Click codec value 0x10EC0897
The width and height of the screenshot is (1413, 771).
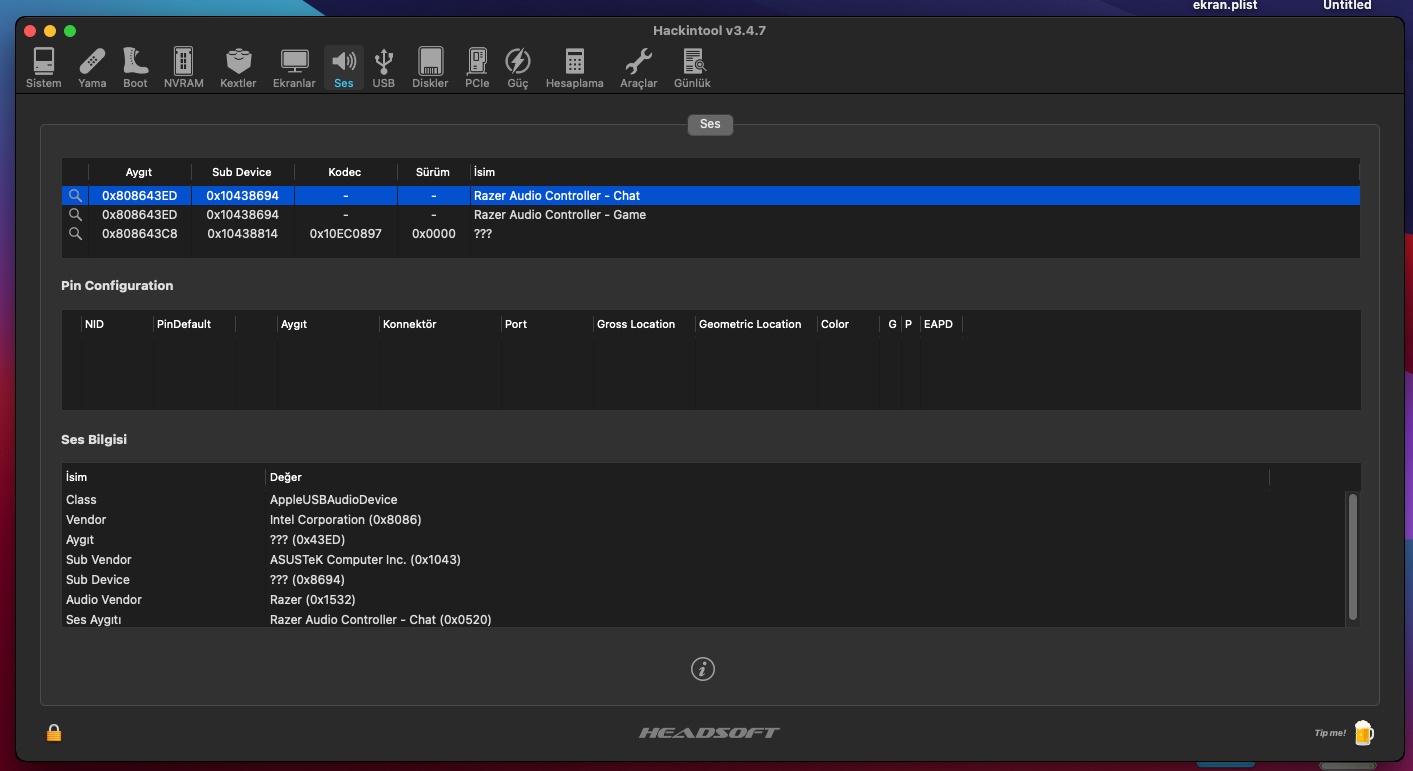click(x=345, y=234)
